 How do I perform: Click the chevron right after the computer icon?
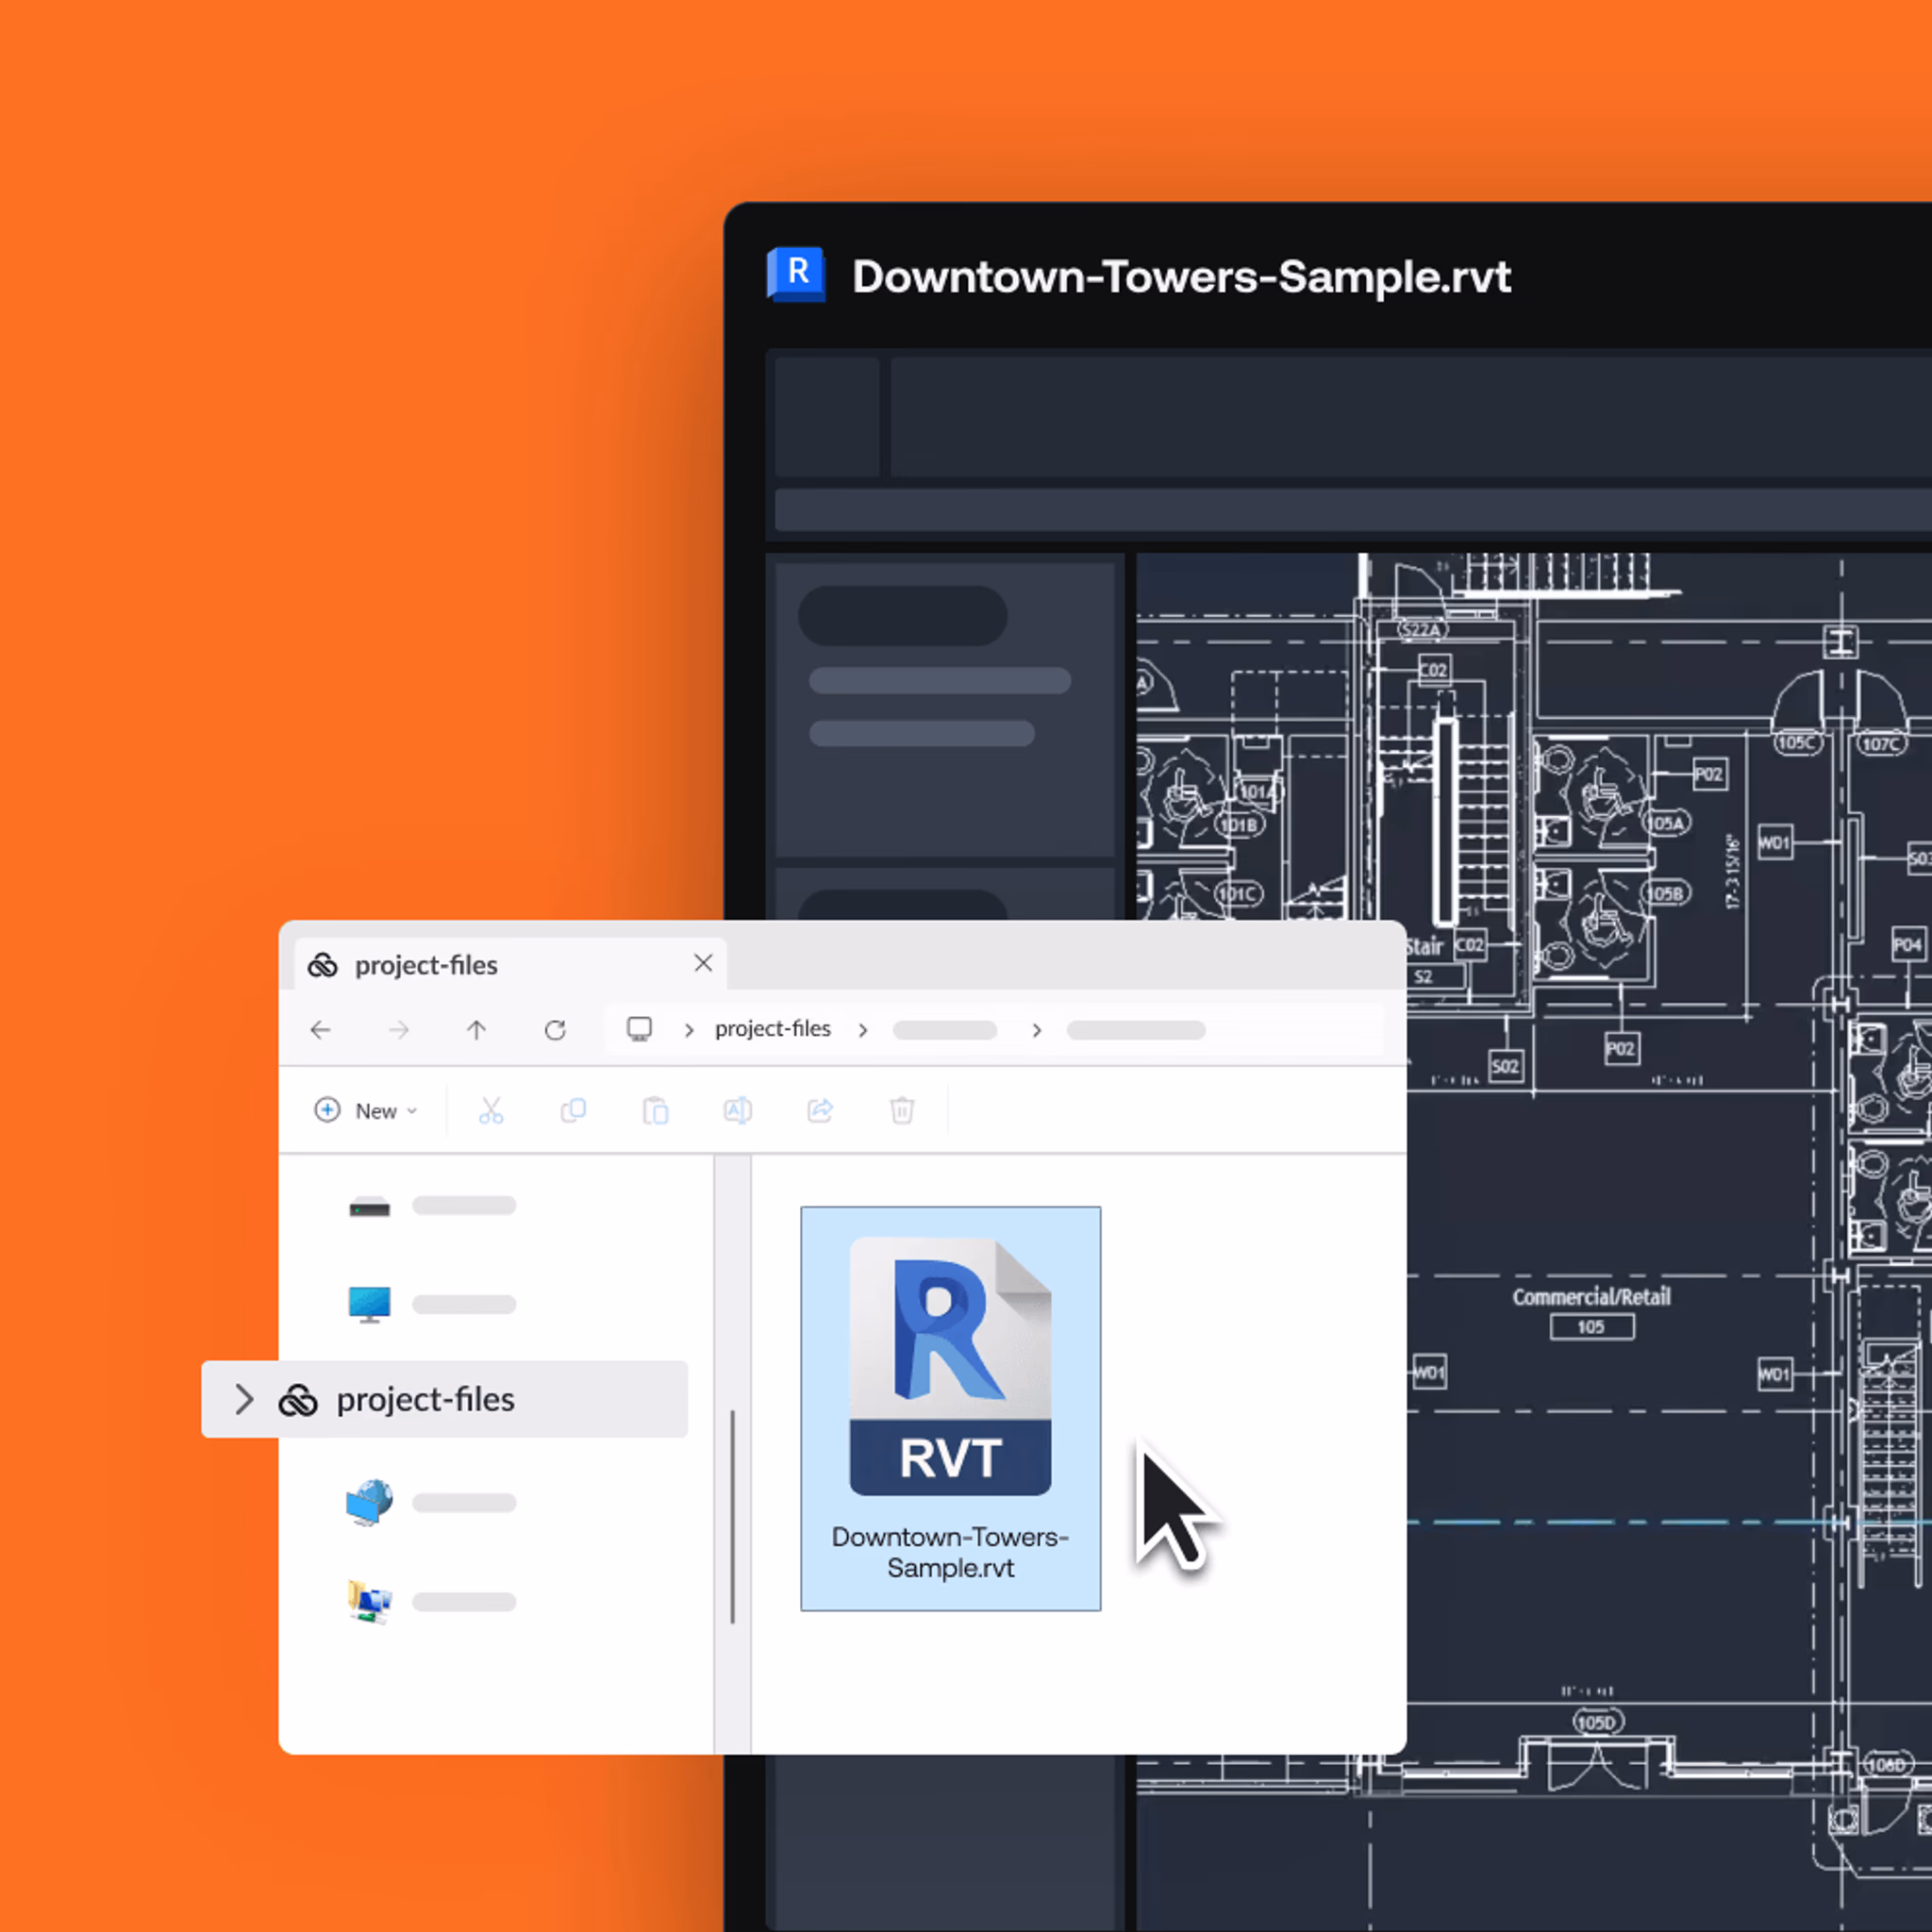pos(689,1030)
